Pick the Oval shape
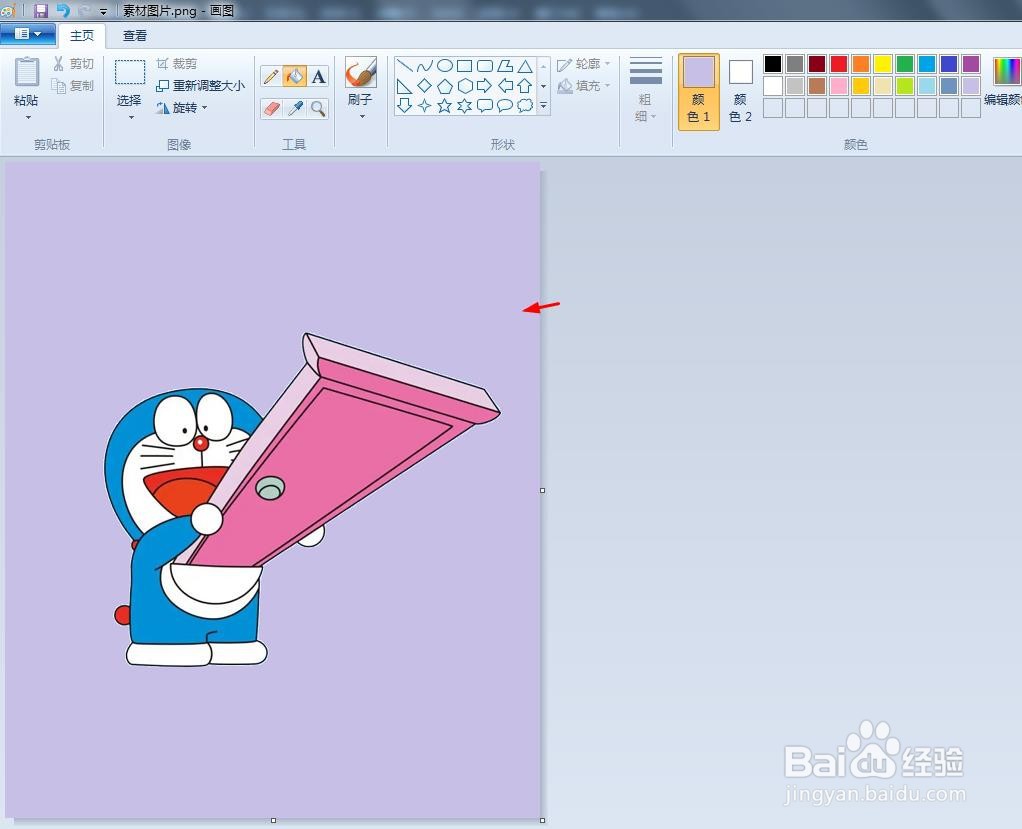 coord(445,66)
